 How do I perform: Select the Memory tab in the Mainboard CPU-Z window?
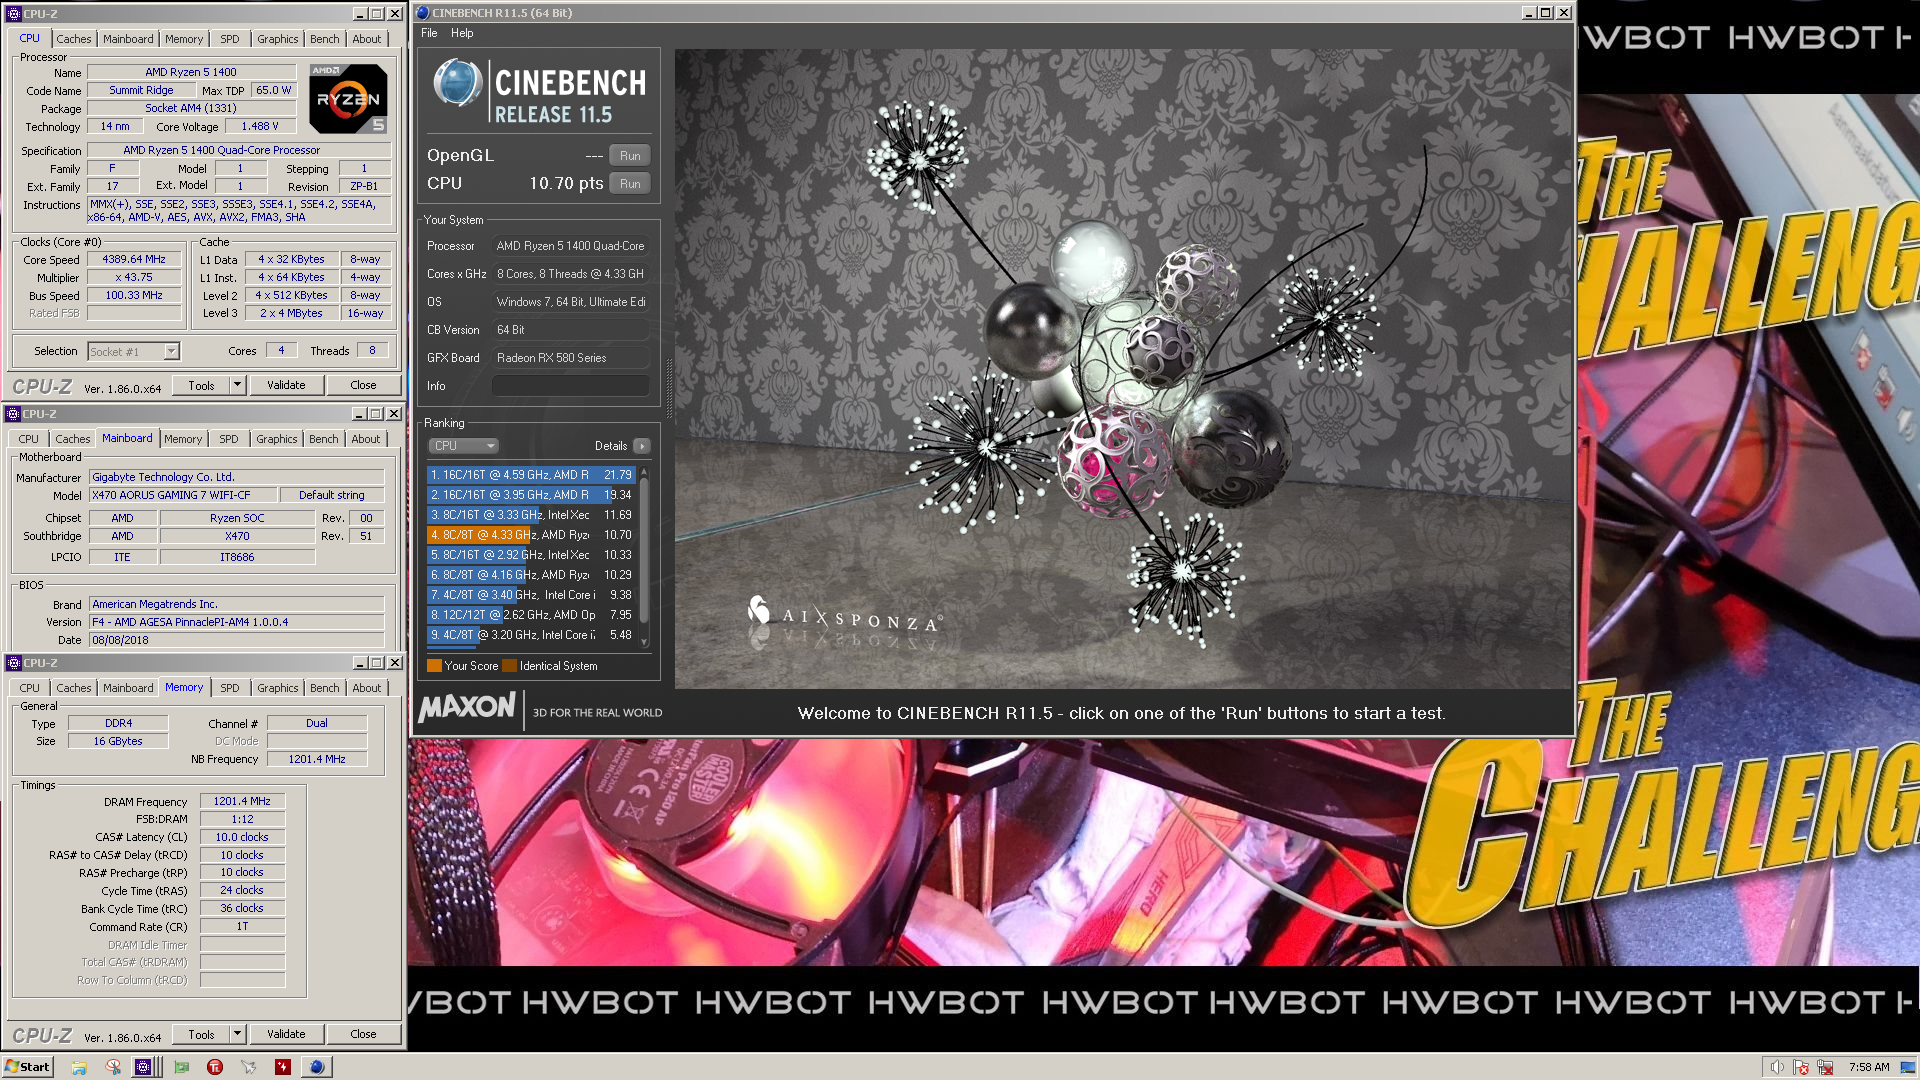click(x=183, y=439)
